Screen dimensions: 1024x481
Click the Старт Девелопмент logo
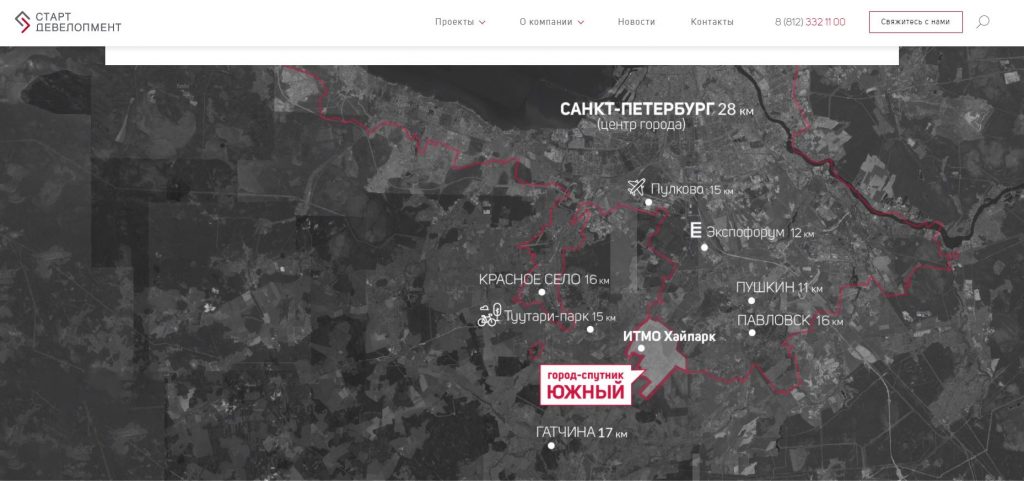68,22
